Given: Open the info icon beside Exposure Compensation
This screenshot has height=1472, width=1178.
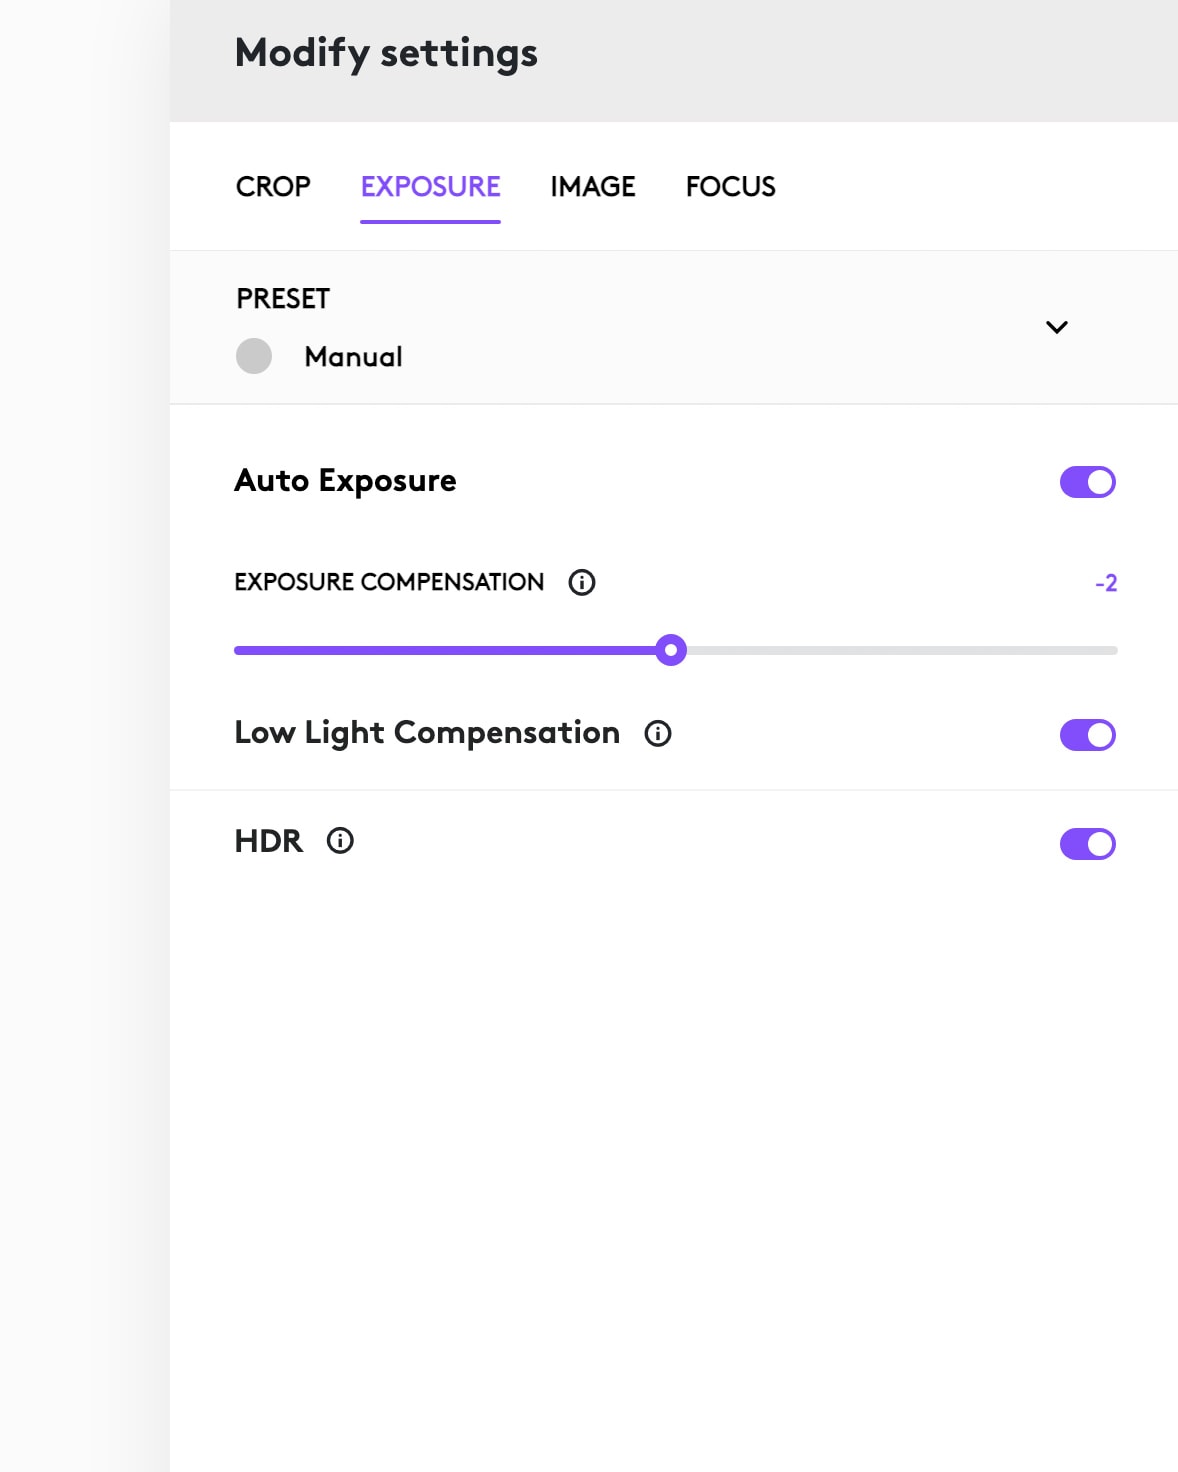Looking at the screenshot, I should point(582,582).
